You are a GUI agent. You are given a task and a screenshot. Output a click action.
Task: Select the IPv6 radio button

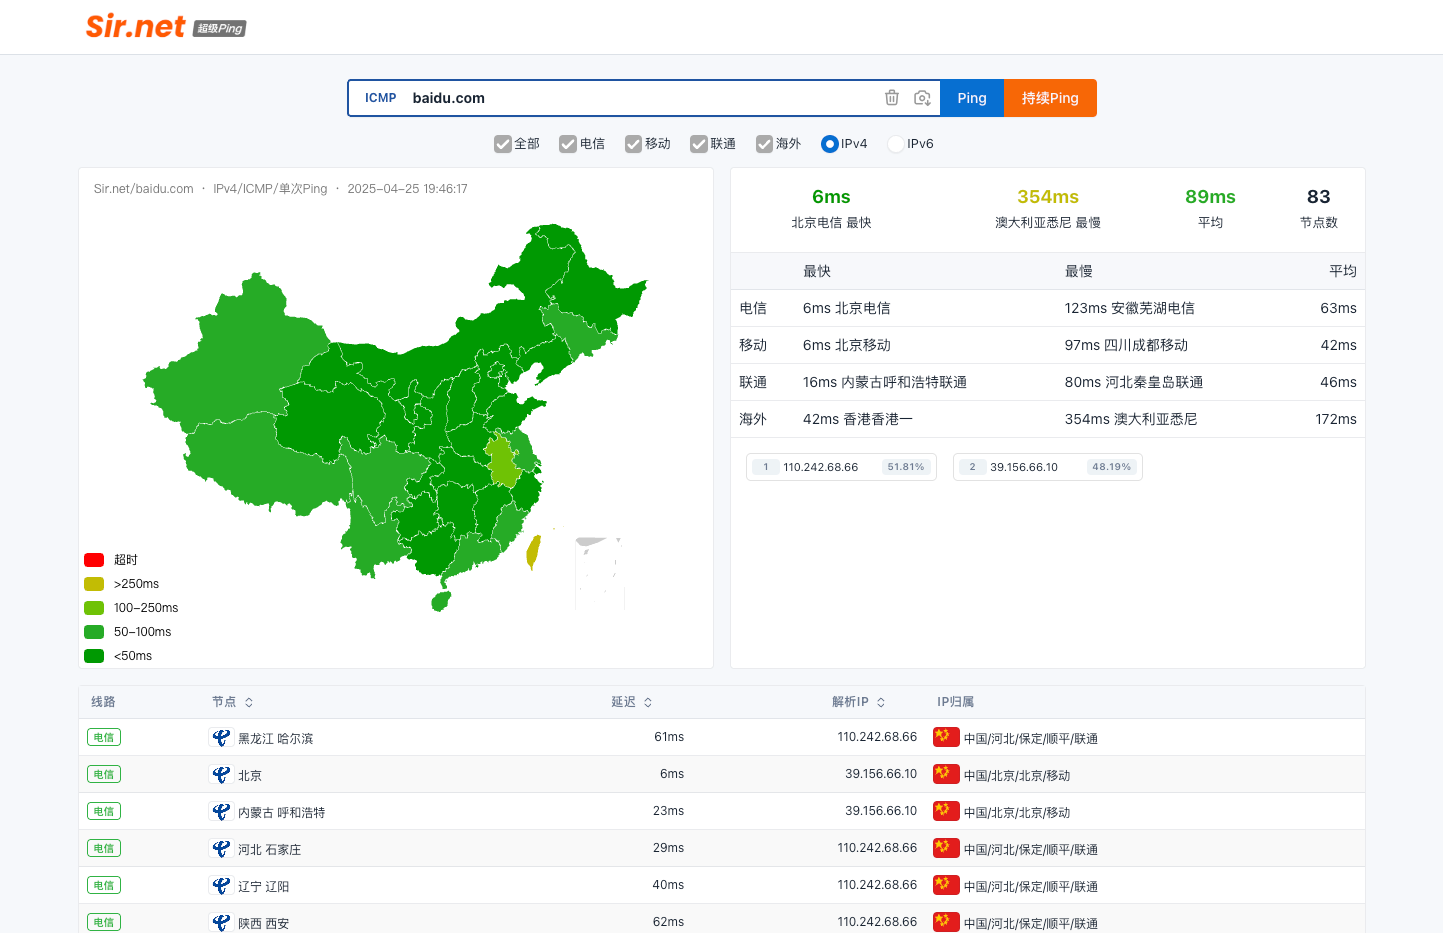[x=896, y=144]
